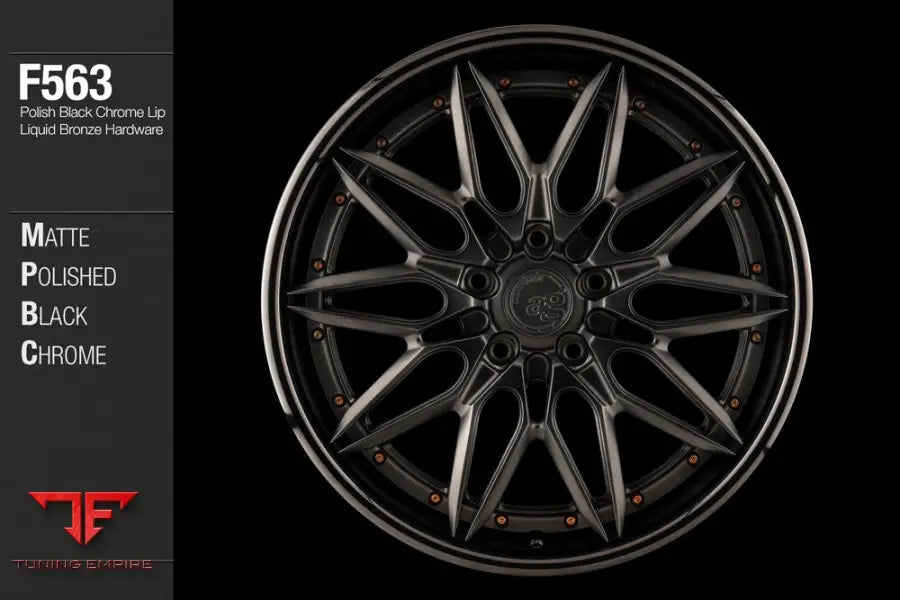900x600 pixels.
Task: Click the lower-left lug hole of the wheel
Action: [x=502, y=348]
